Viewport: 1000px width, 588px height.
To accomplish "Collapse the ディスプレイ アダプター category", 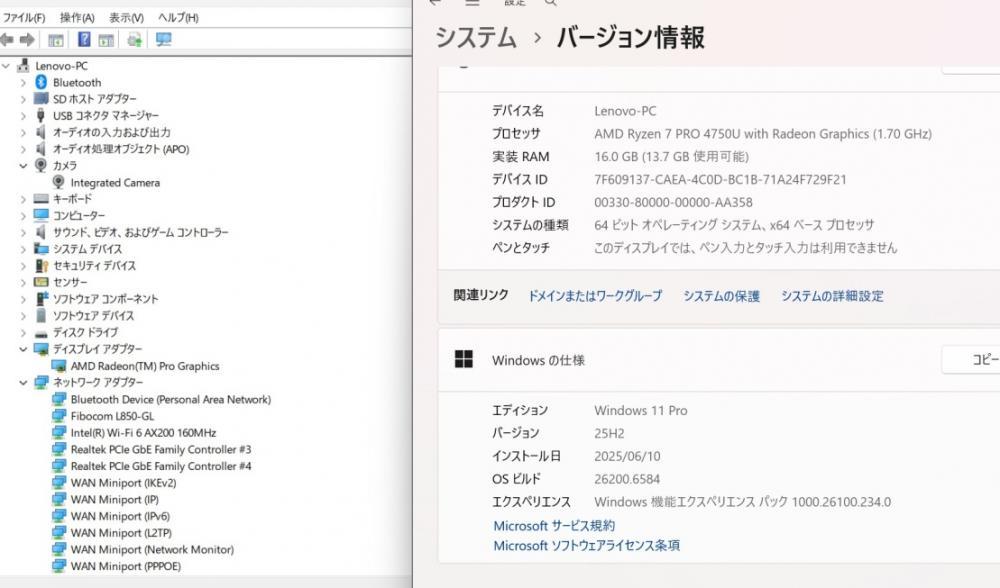I will (x=23, y=349).
